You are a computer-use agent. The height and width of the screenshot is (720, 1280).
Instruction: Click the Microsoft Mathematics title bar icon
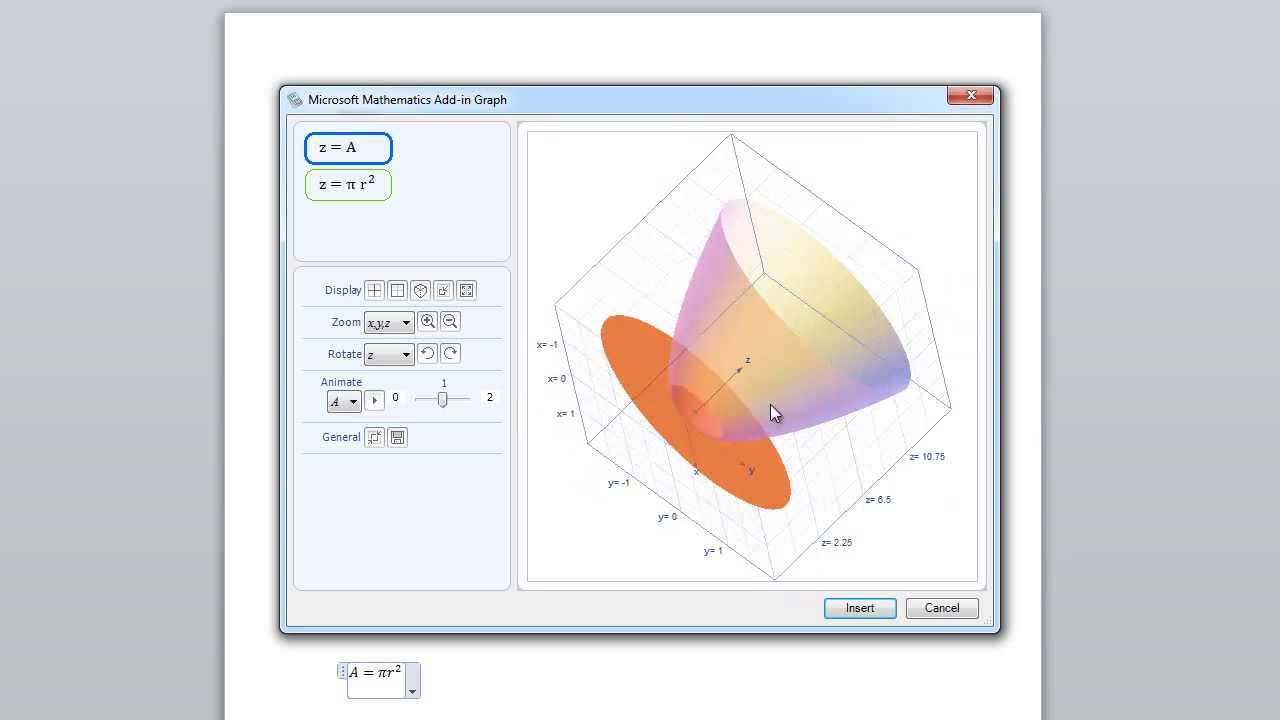pyautogui.click(x=295, y=100)
